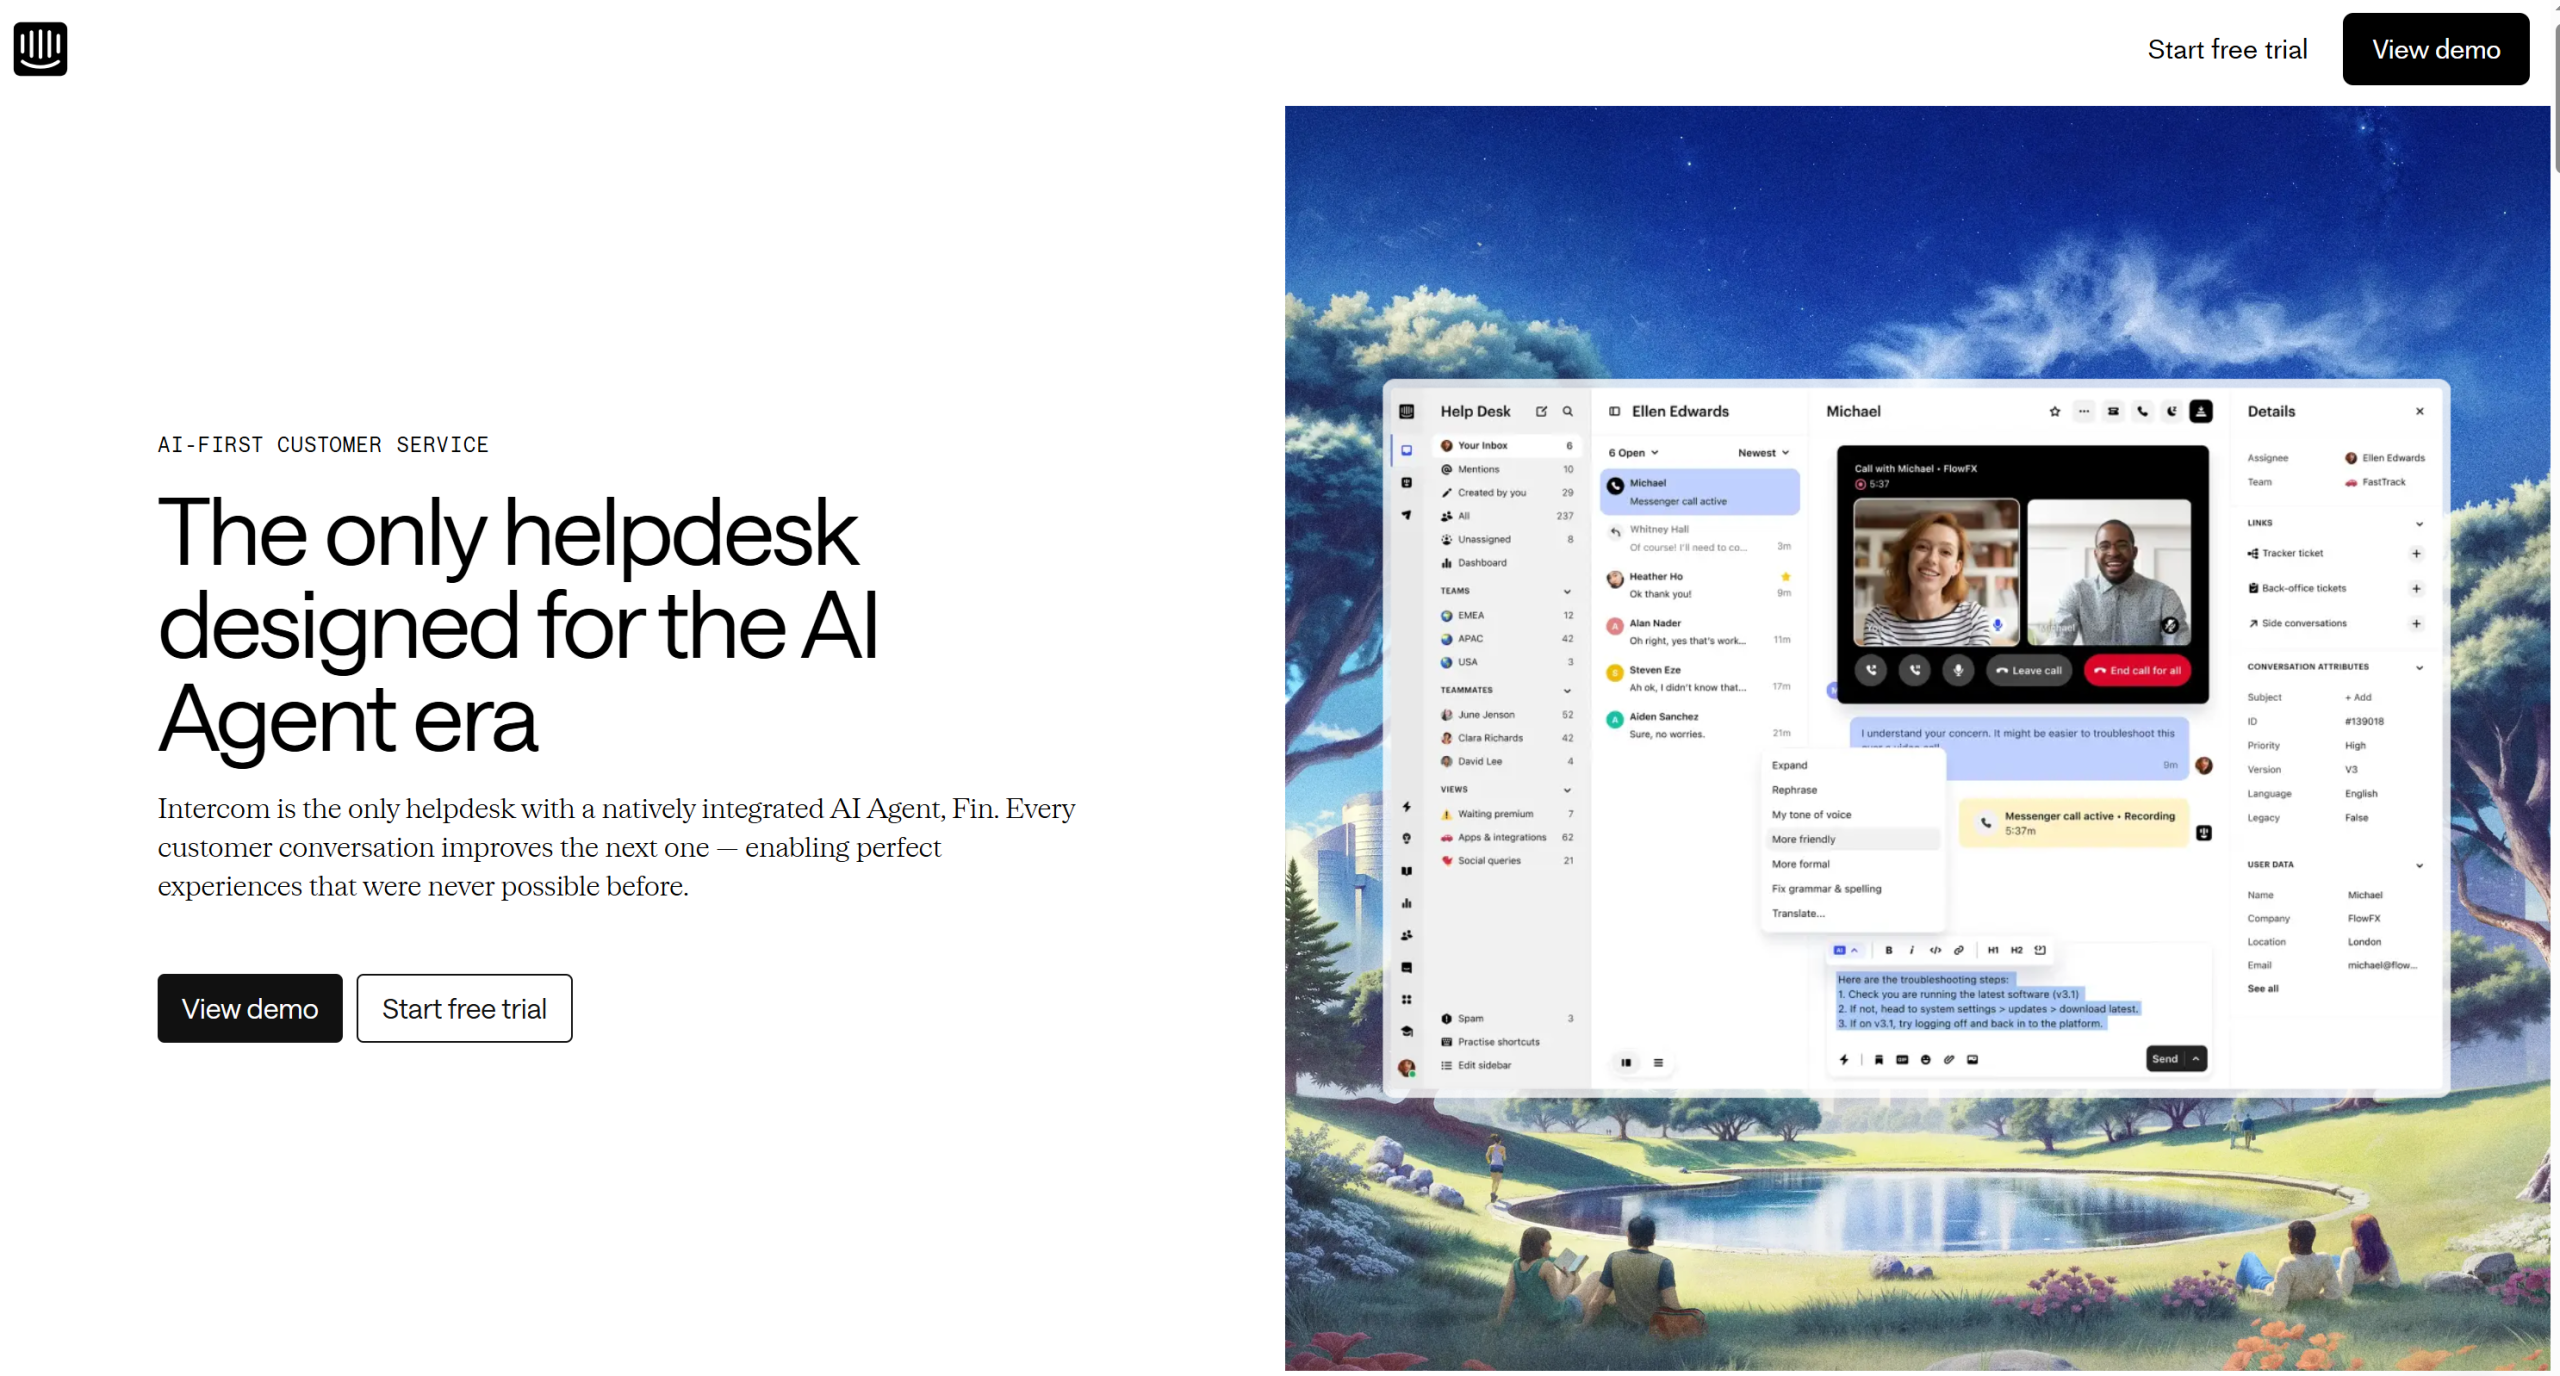Image resolution: width=2560 pixels, height=1376 pixels.
Task: Collapse the Teammates section chevron
Action: [x=1567, y=690]
